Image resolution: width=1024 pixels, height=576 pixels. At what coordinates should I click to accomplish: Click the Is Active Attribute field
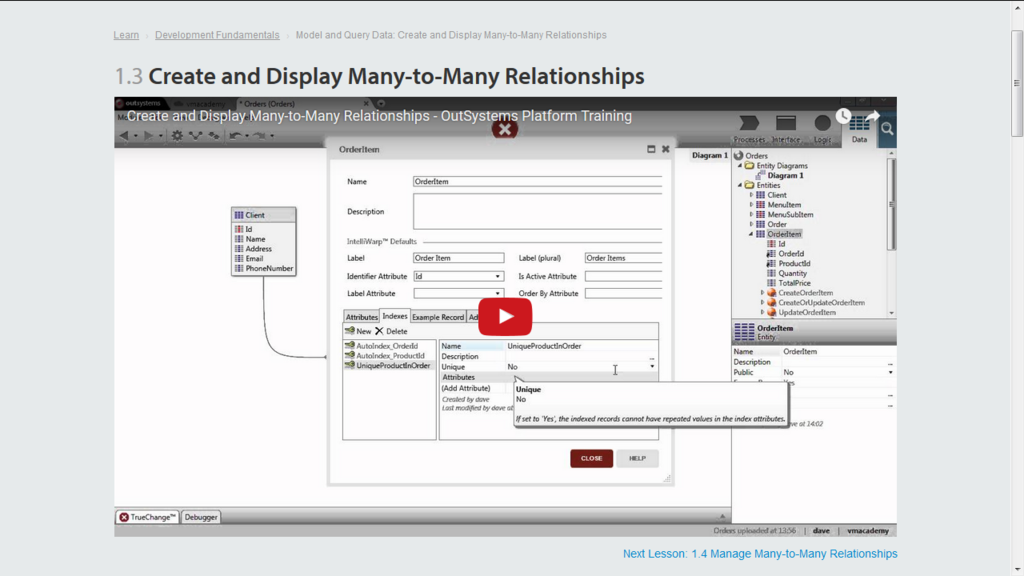point(623,276)
